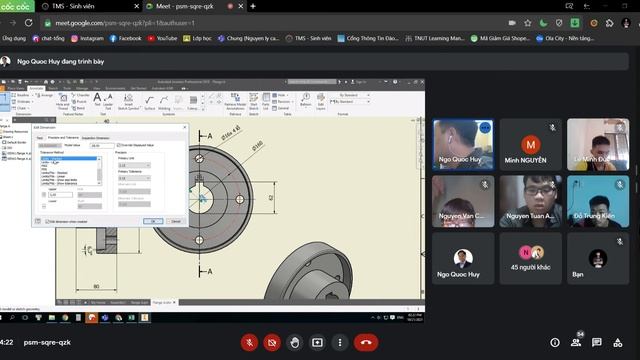The width and height of the screenshot is (640, 360).
Task: Select the Text tool in Inventor ribbon
Action: coord(97,100)
